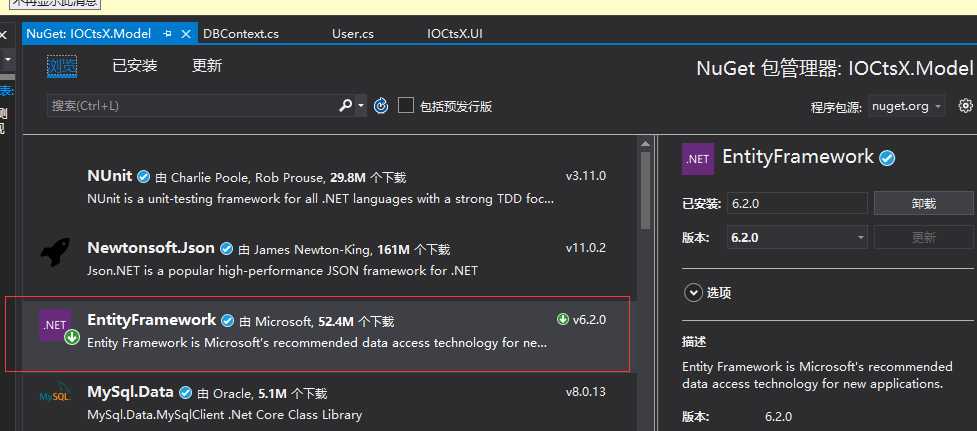
Task: Select the NUnit package title
Action: [110, 176]
